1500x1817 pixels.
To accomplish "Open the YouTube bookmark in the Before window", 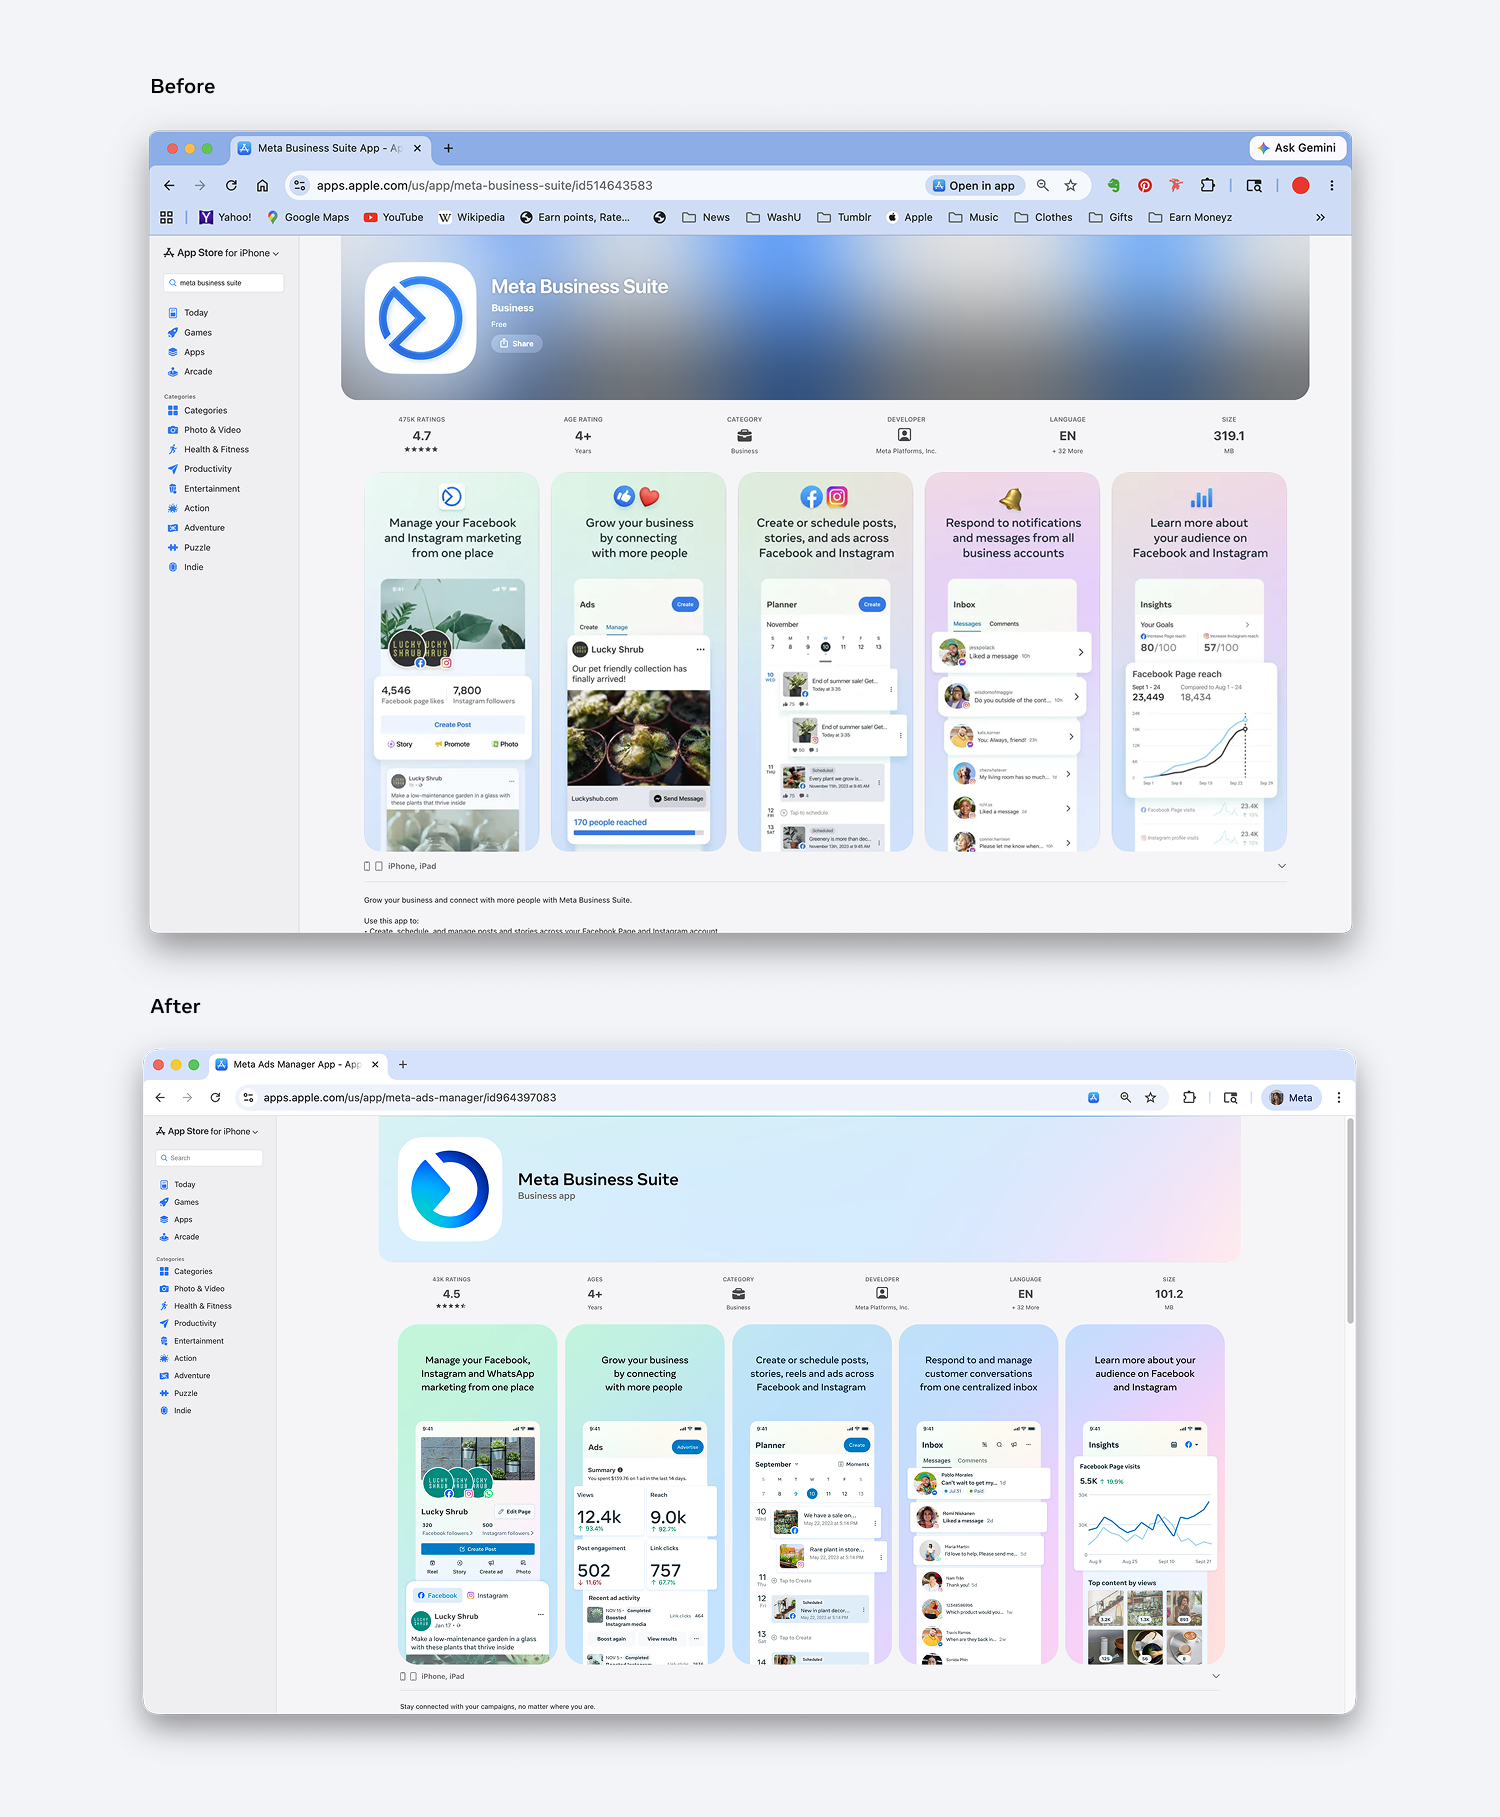I will pos(393,217).
